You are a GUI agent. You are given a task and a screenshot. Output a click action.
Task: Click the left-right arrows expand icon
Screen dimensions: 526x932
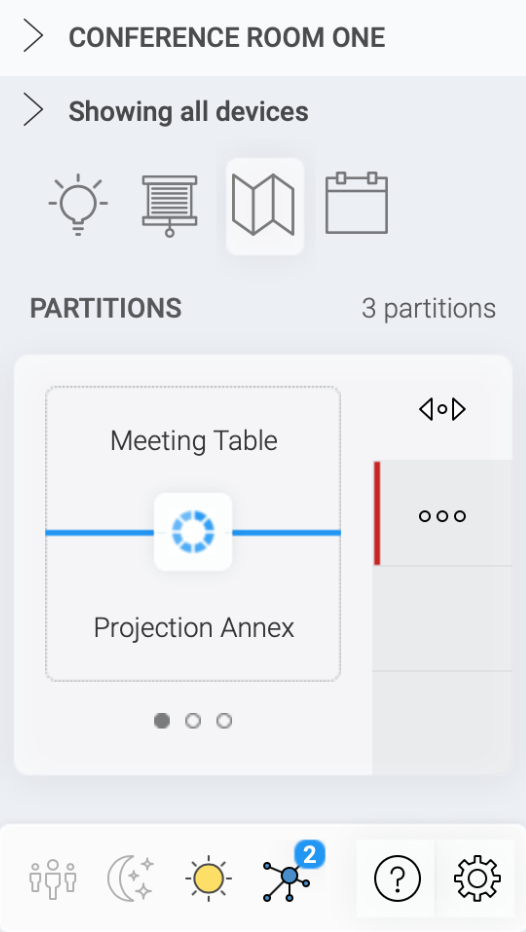coord(442,410)
